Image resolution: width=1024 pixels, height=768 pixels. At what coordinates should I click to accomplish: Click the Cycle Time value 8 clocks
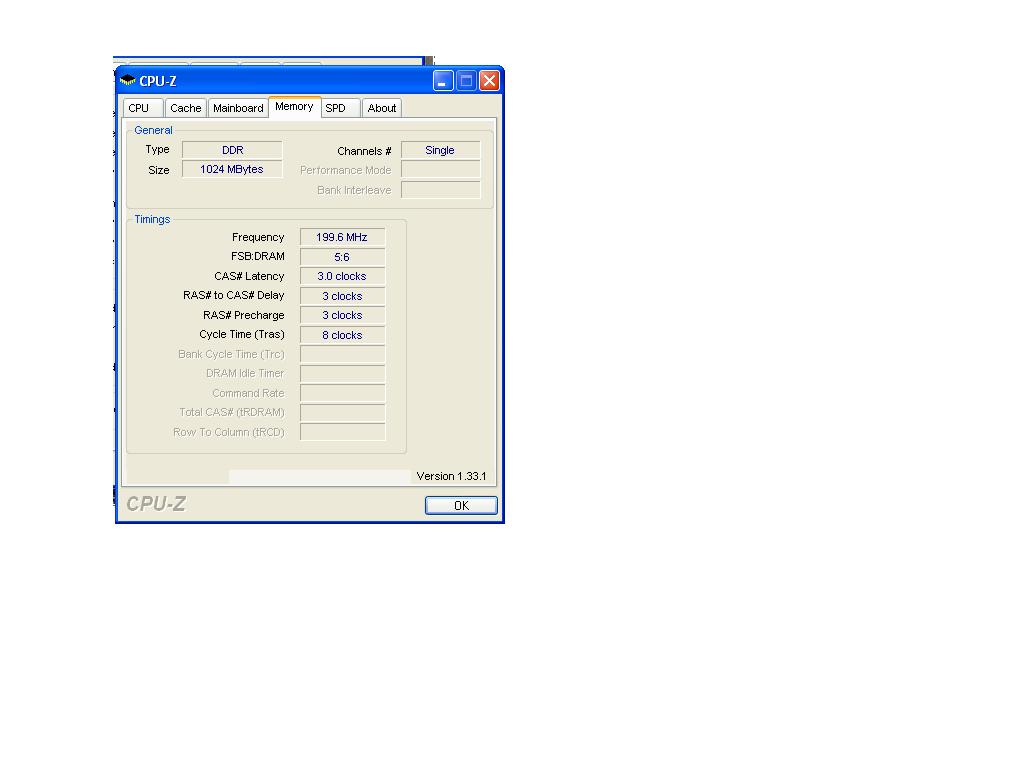point(342,335)
